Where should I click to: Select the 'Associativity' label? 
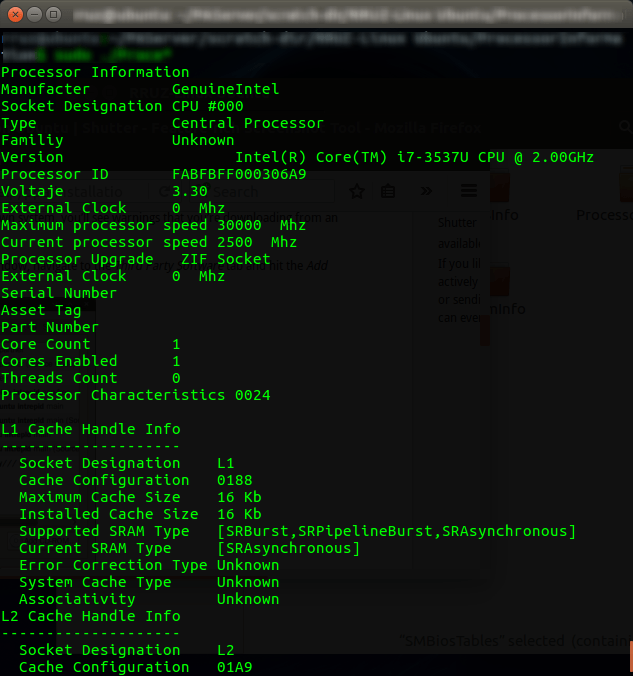tap(77, 599)
